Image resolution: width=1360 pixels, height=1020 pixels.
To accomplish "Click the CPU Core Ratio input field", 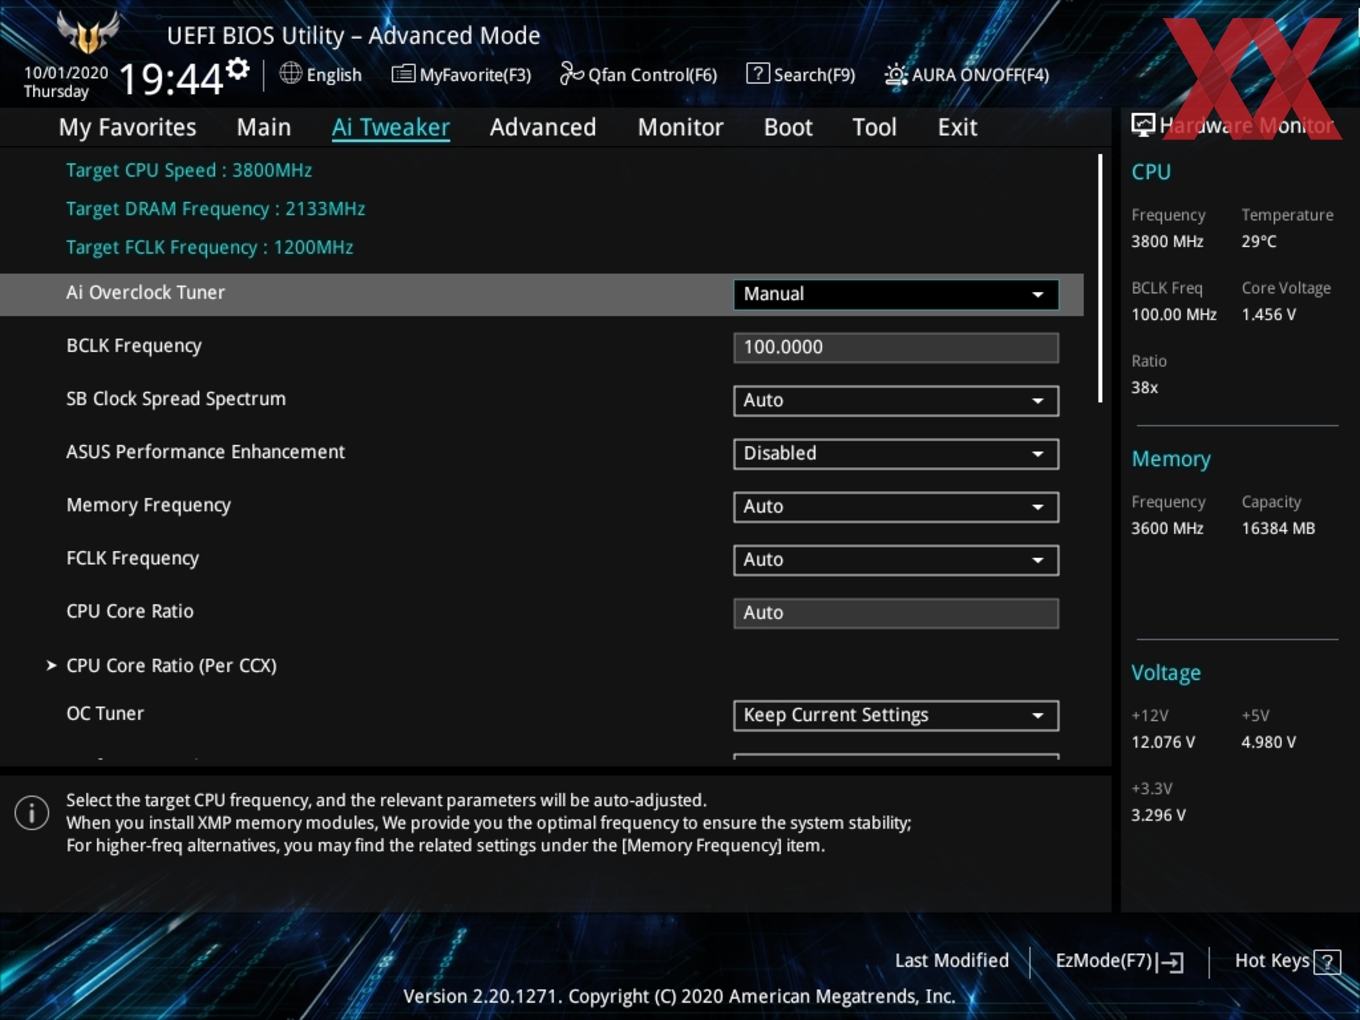I will pyautogui.click(x=896, y=613).
